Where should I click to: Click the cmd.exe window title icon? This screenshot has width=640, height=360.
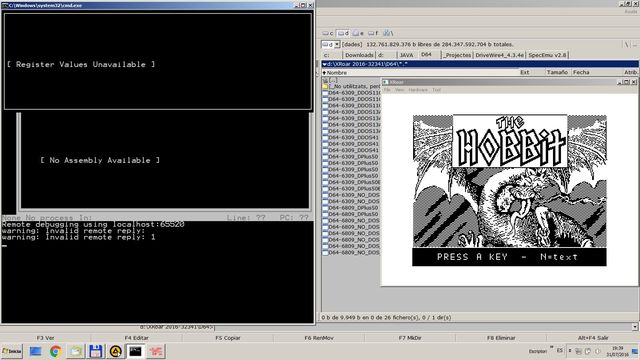(4, 5)
